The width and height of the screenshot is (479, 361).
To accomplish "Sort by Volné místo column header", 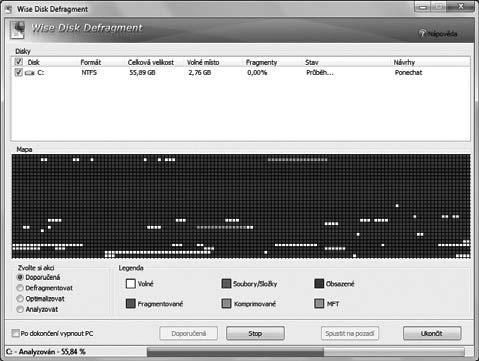I will point(203,62).
